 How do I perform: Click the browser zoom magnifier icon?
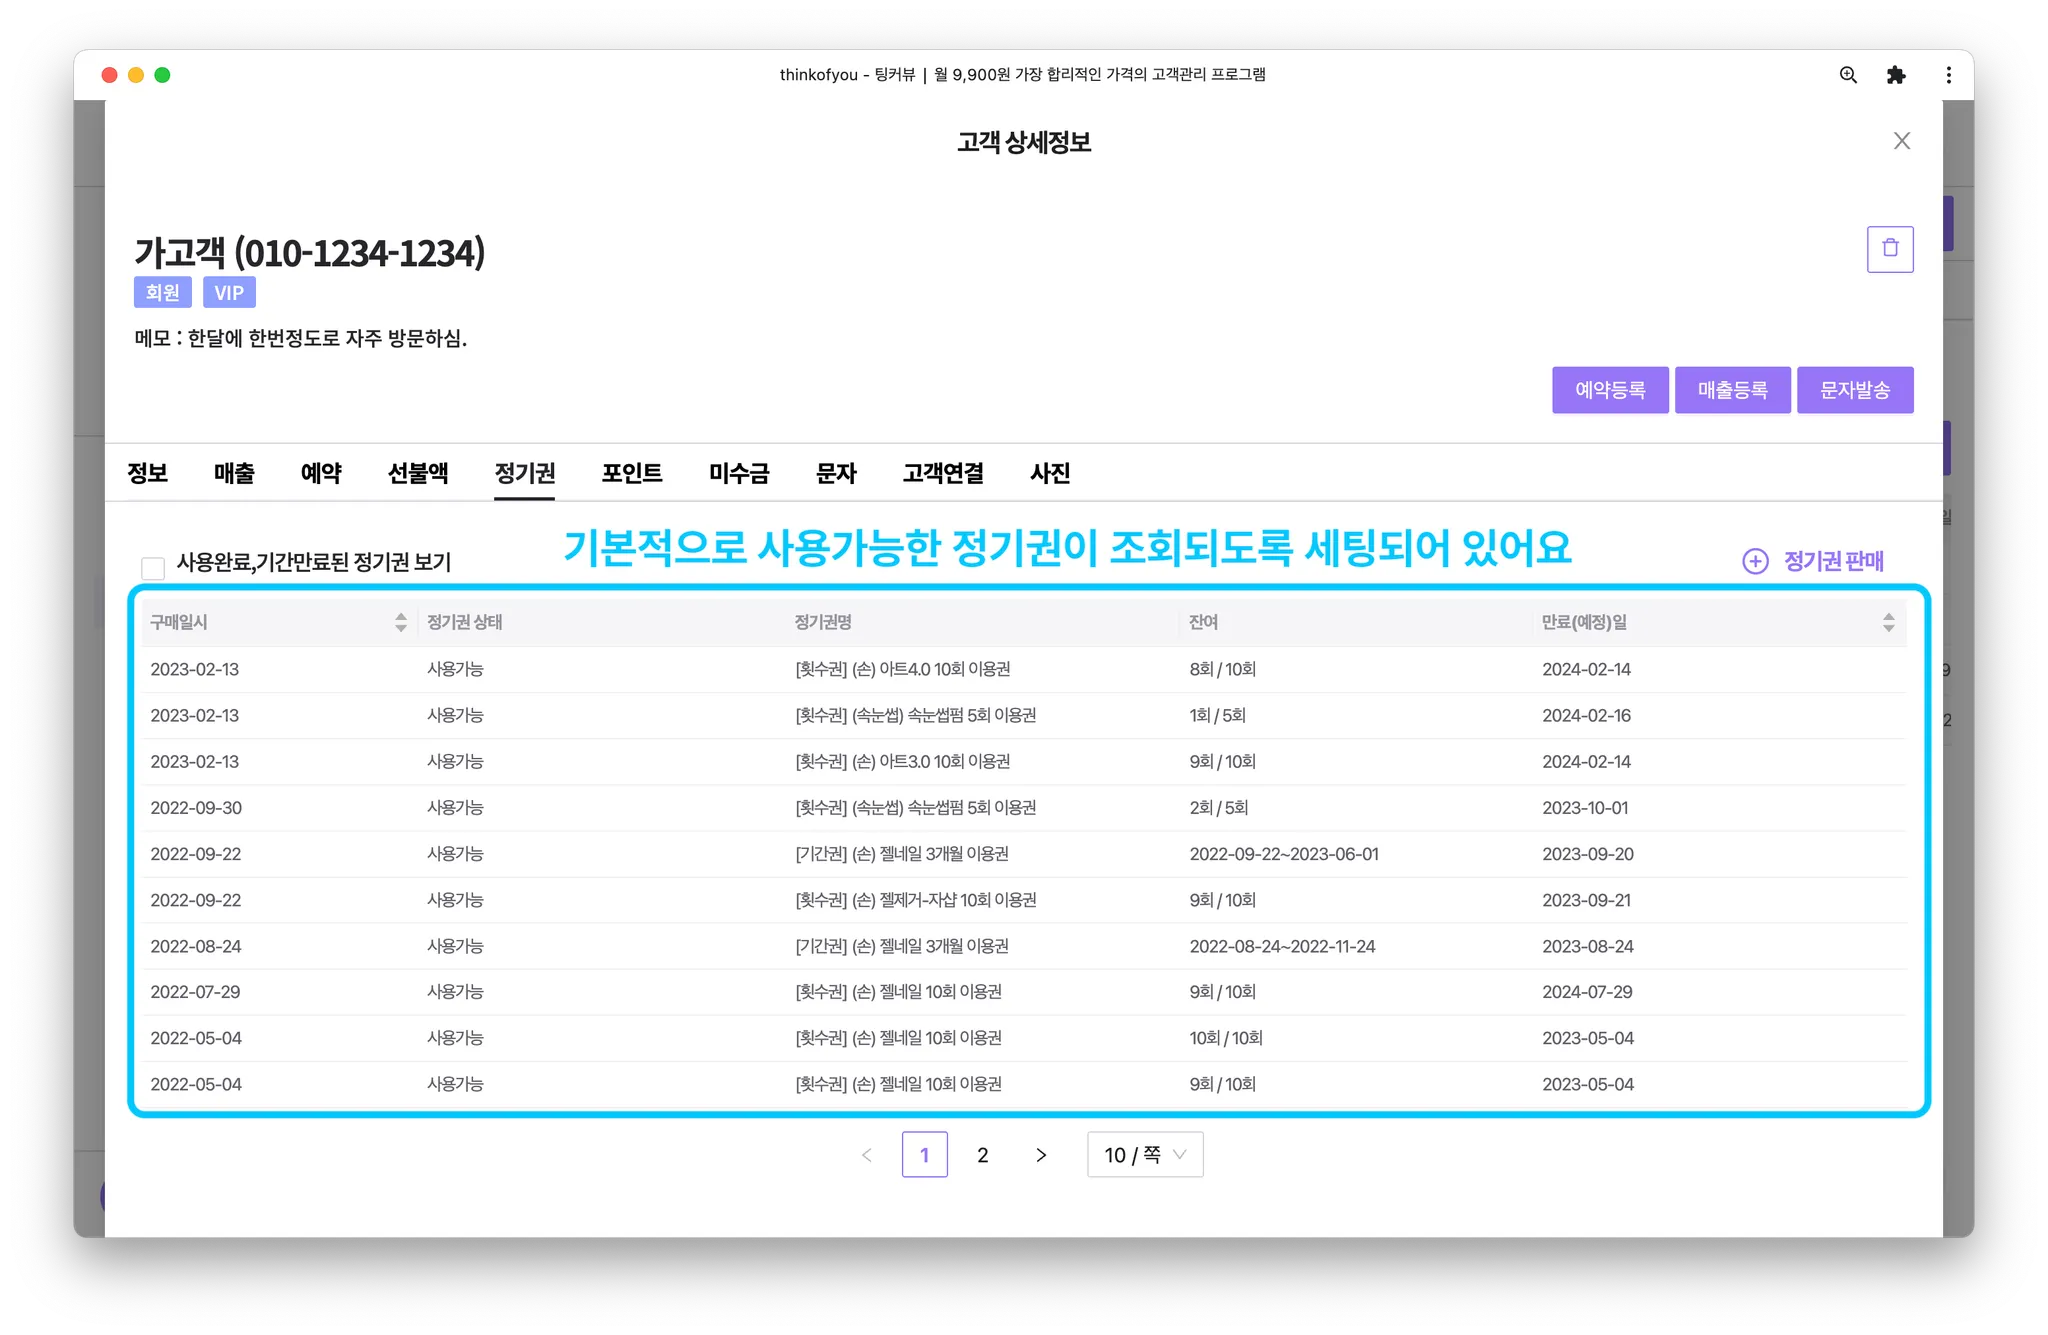pyautogui.click(x=1847, y=75)
